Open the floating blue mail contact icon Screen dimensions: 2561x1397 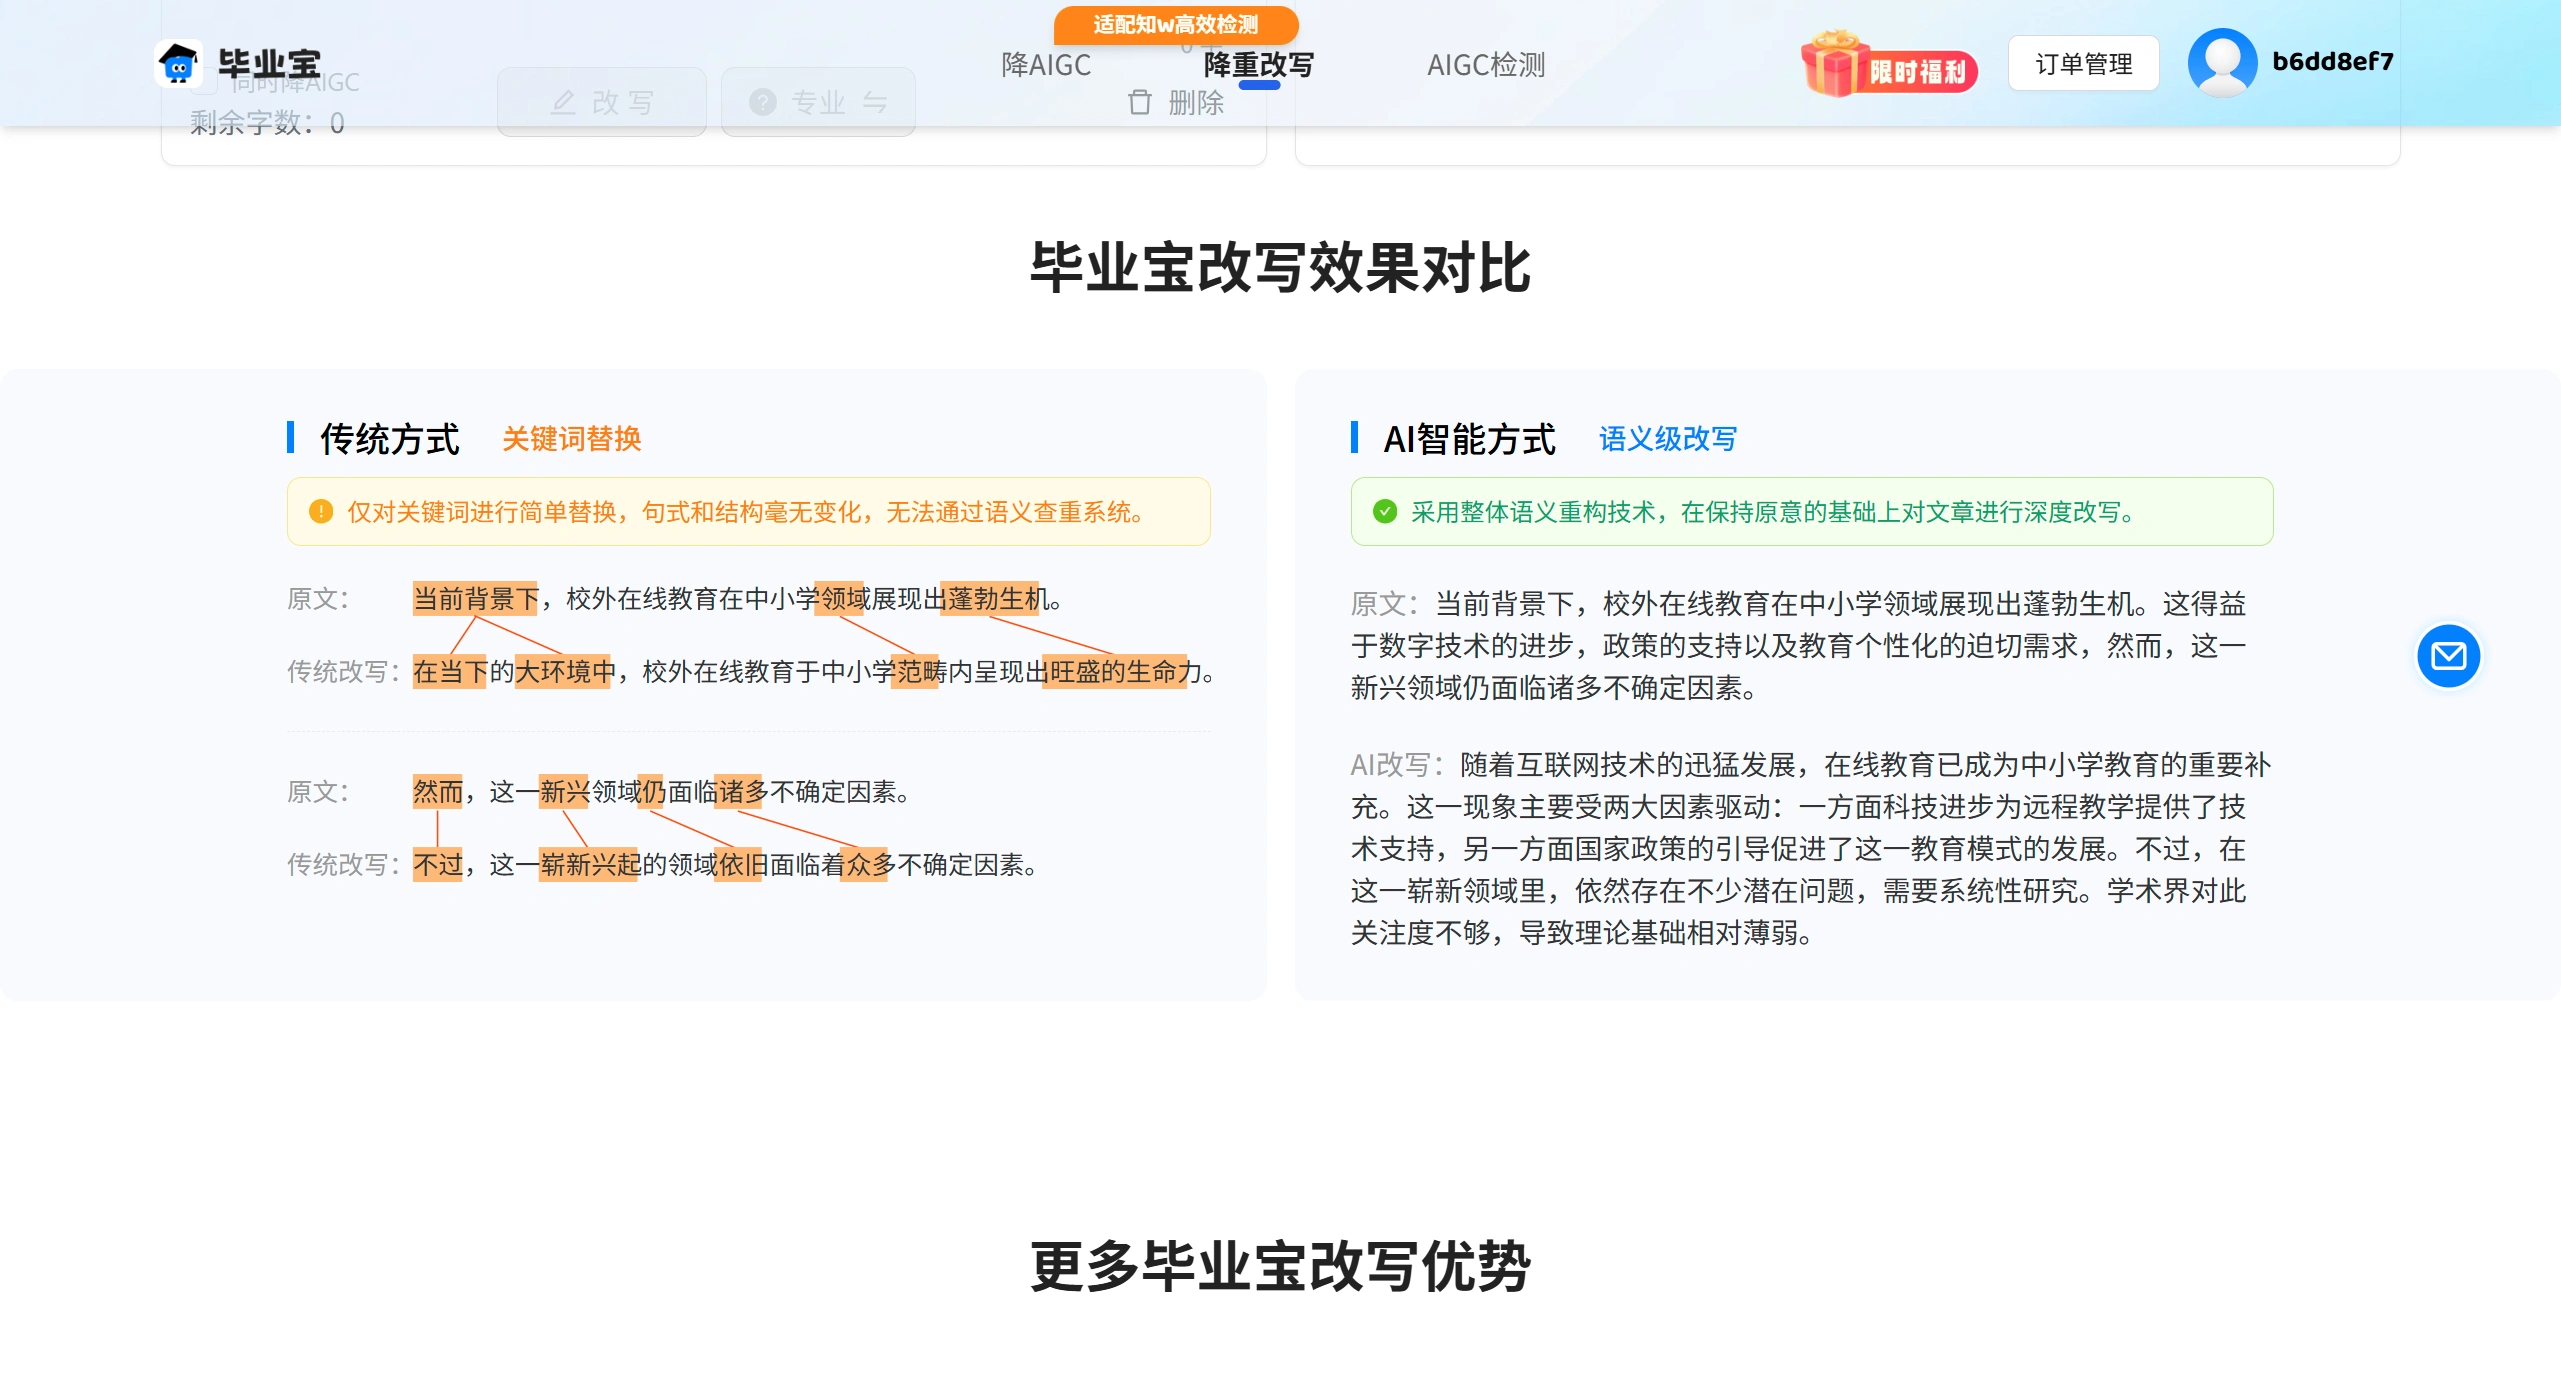click(2448, 656)
